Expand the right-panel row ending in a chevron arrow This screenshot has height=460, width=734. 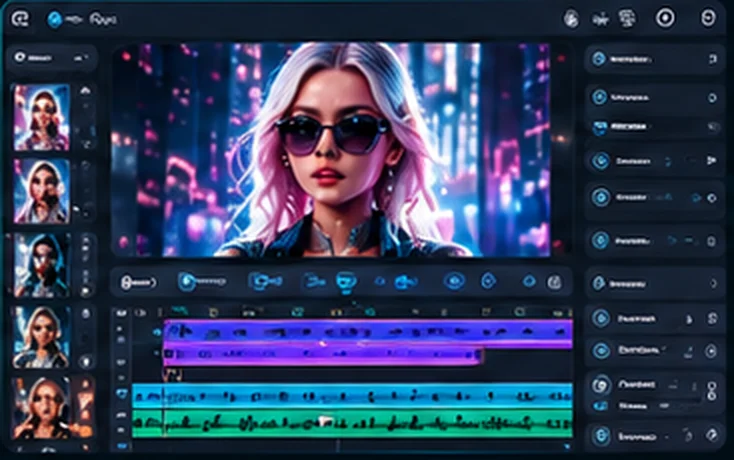click(654, 283)
